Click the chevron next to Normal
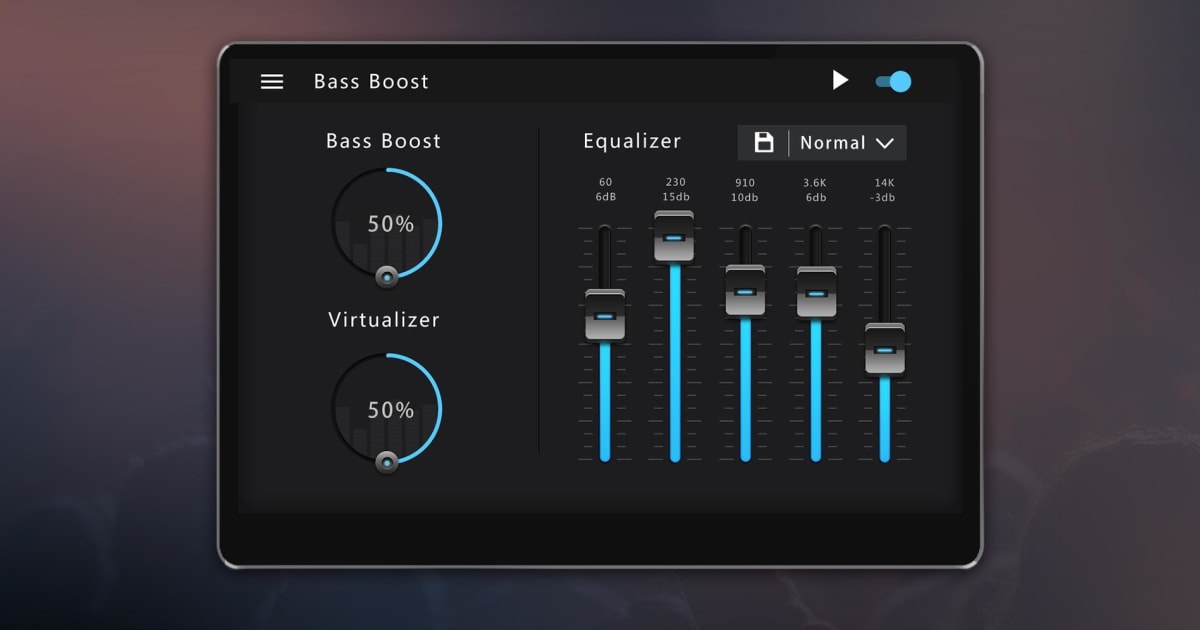This screenshot has height=630, width=1200. pyautogui.click(x=884, y=143)
